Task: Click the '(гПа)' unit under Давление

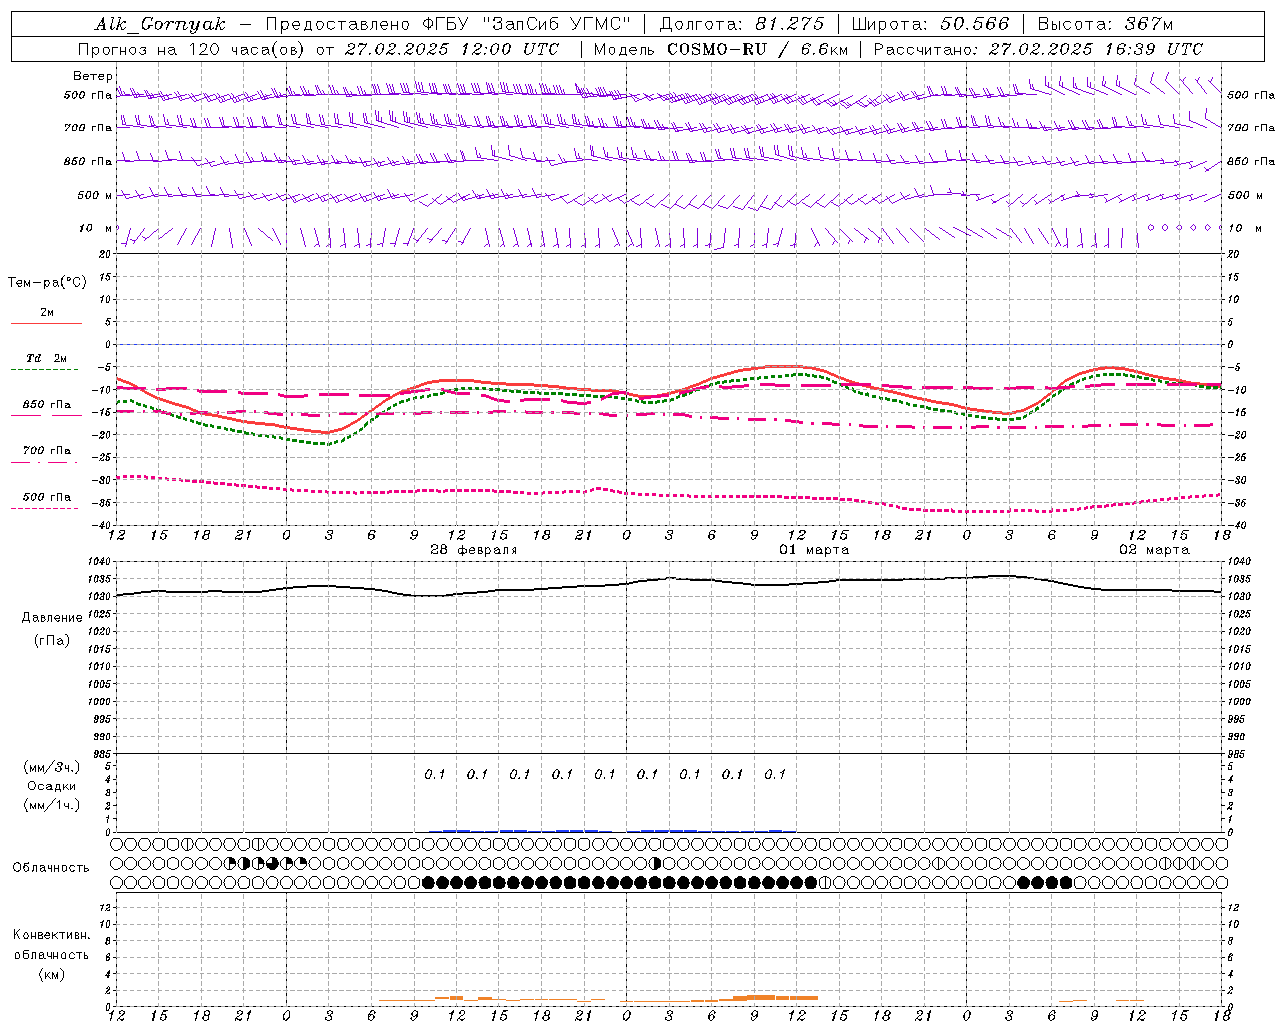Action: (x=52, y=640)
